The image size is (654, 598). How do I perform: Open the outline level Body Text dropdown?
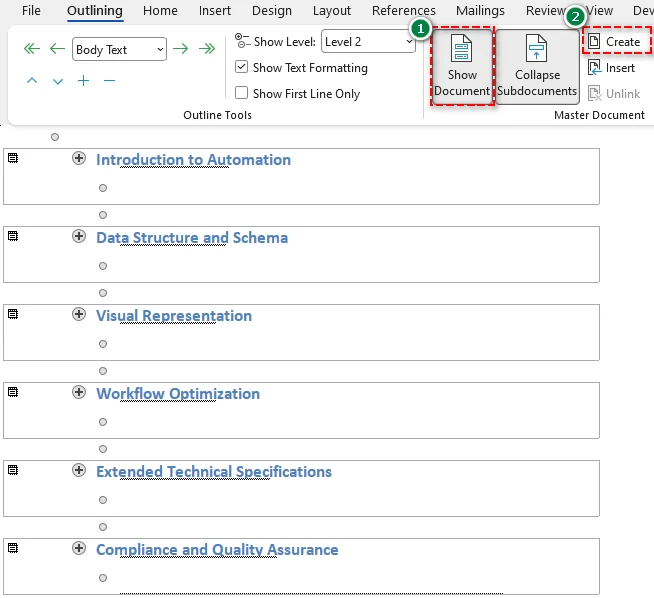[x=119, y=49]
